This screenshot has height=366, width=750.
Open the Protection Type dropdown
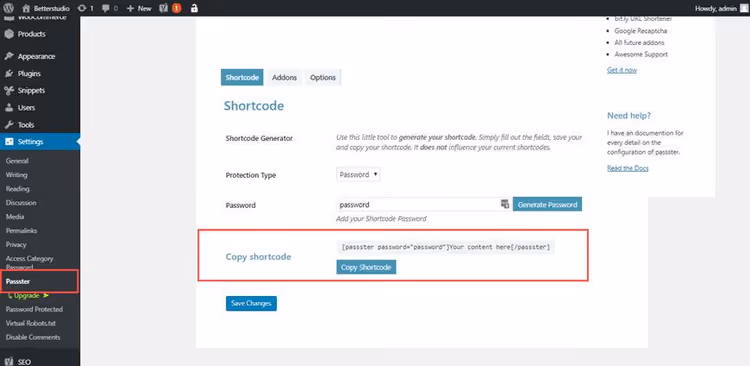tap(358, 175)
